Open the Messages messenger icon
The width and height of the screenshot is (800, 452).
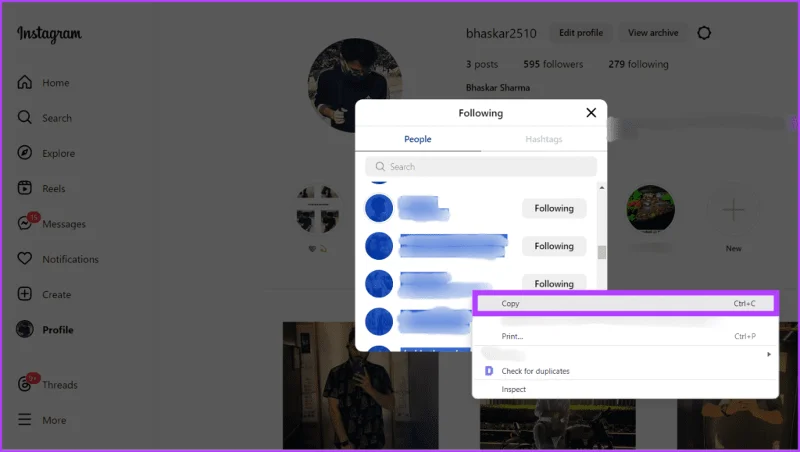(x=24, y=223)
